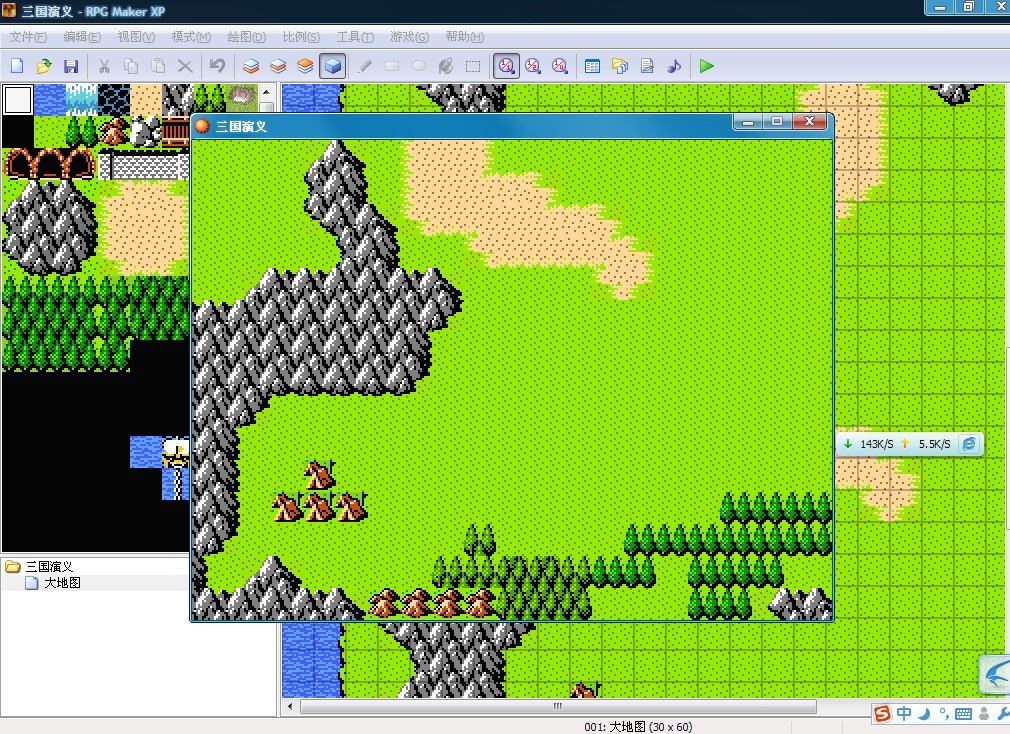The height and width of the screenshot is (734, 1010).
Task: Select the Ellipse drawing tool
Action: [419, 66]
